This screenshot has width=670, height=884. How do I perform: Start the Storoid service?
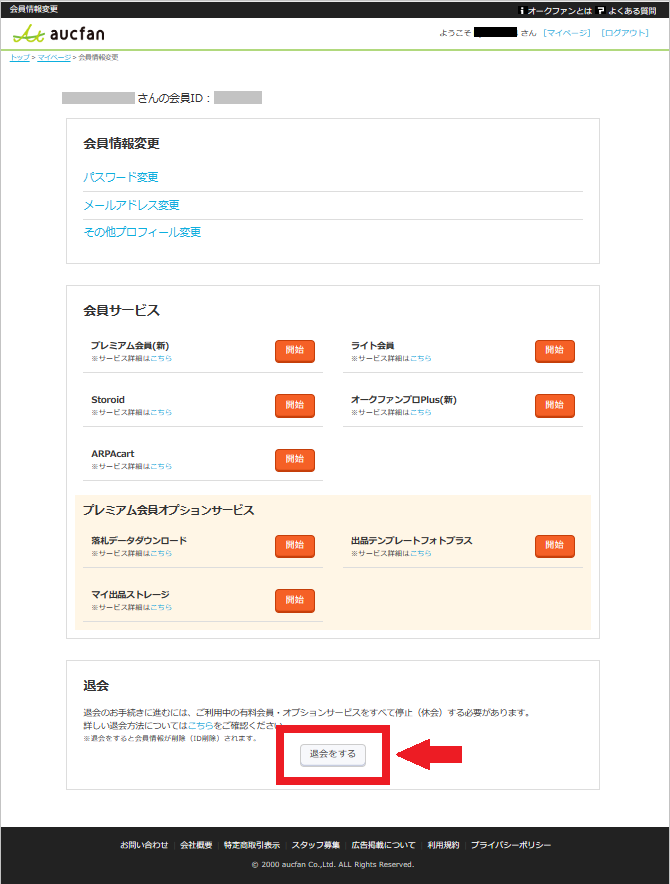[295, 405]
